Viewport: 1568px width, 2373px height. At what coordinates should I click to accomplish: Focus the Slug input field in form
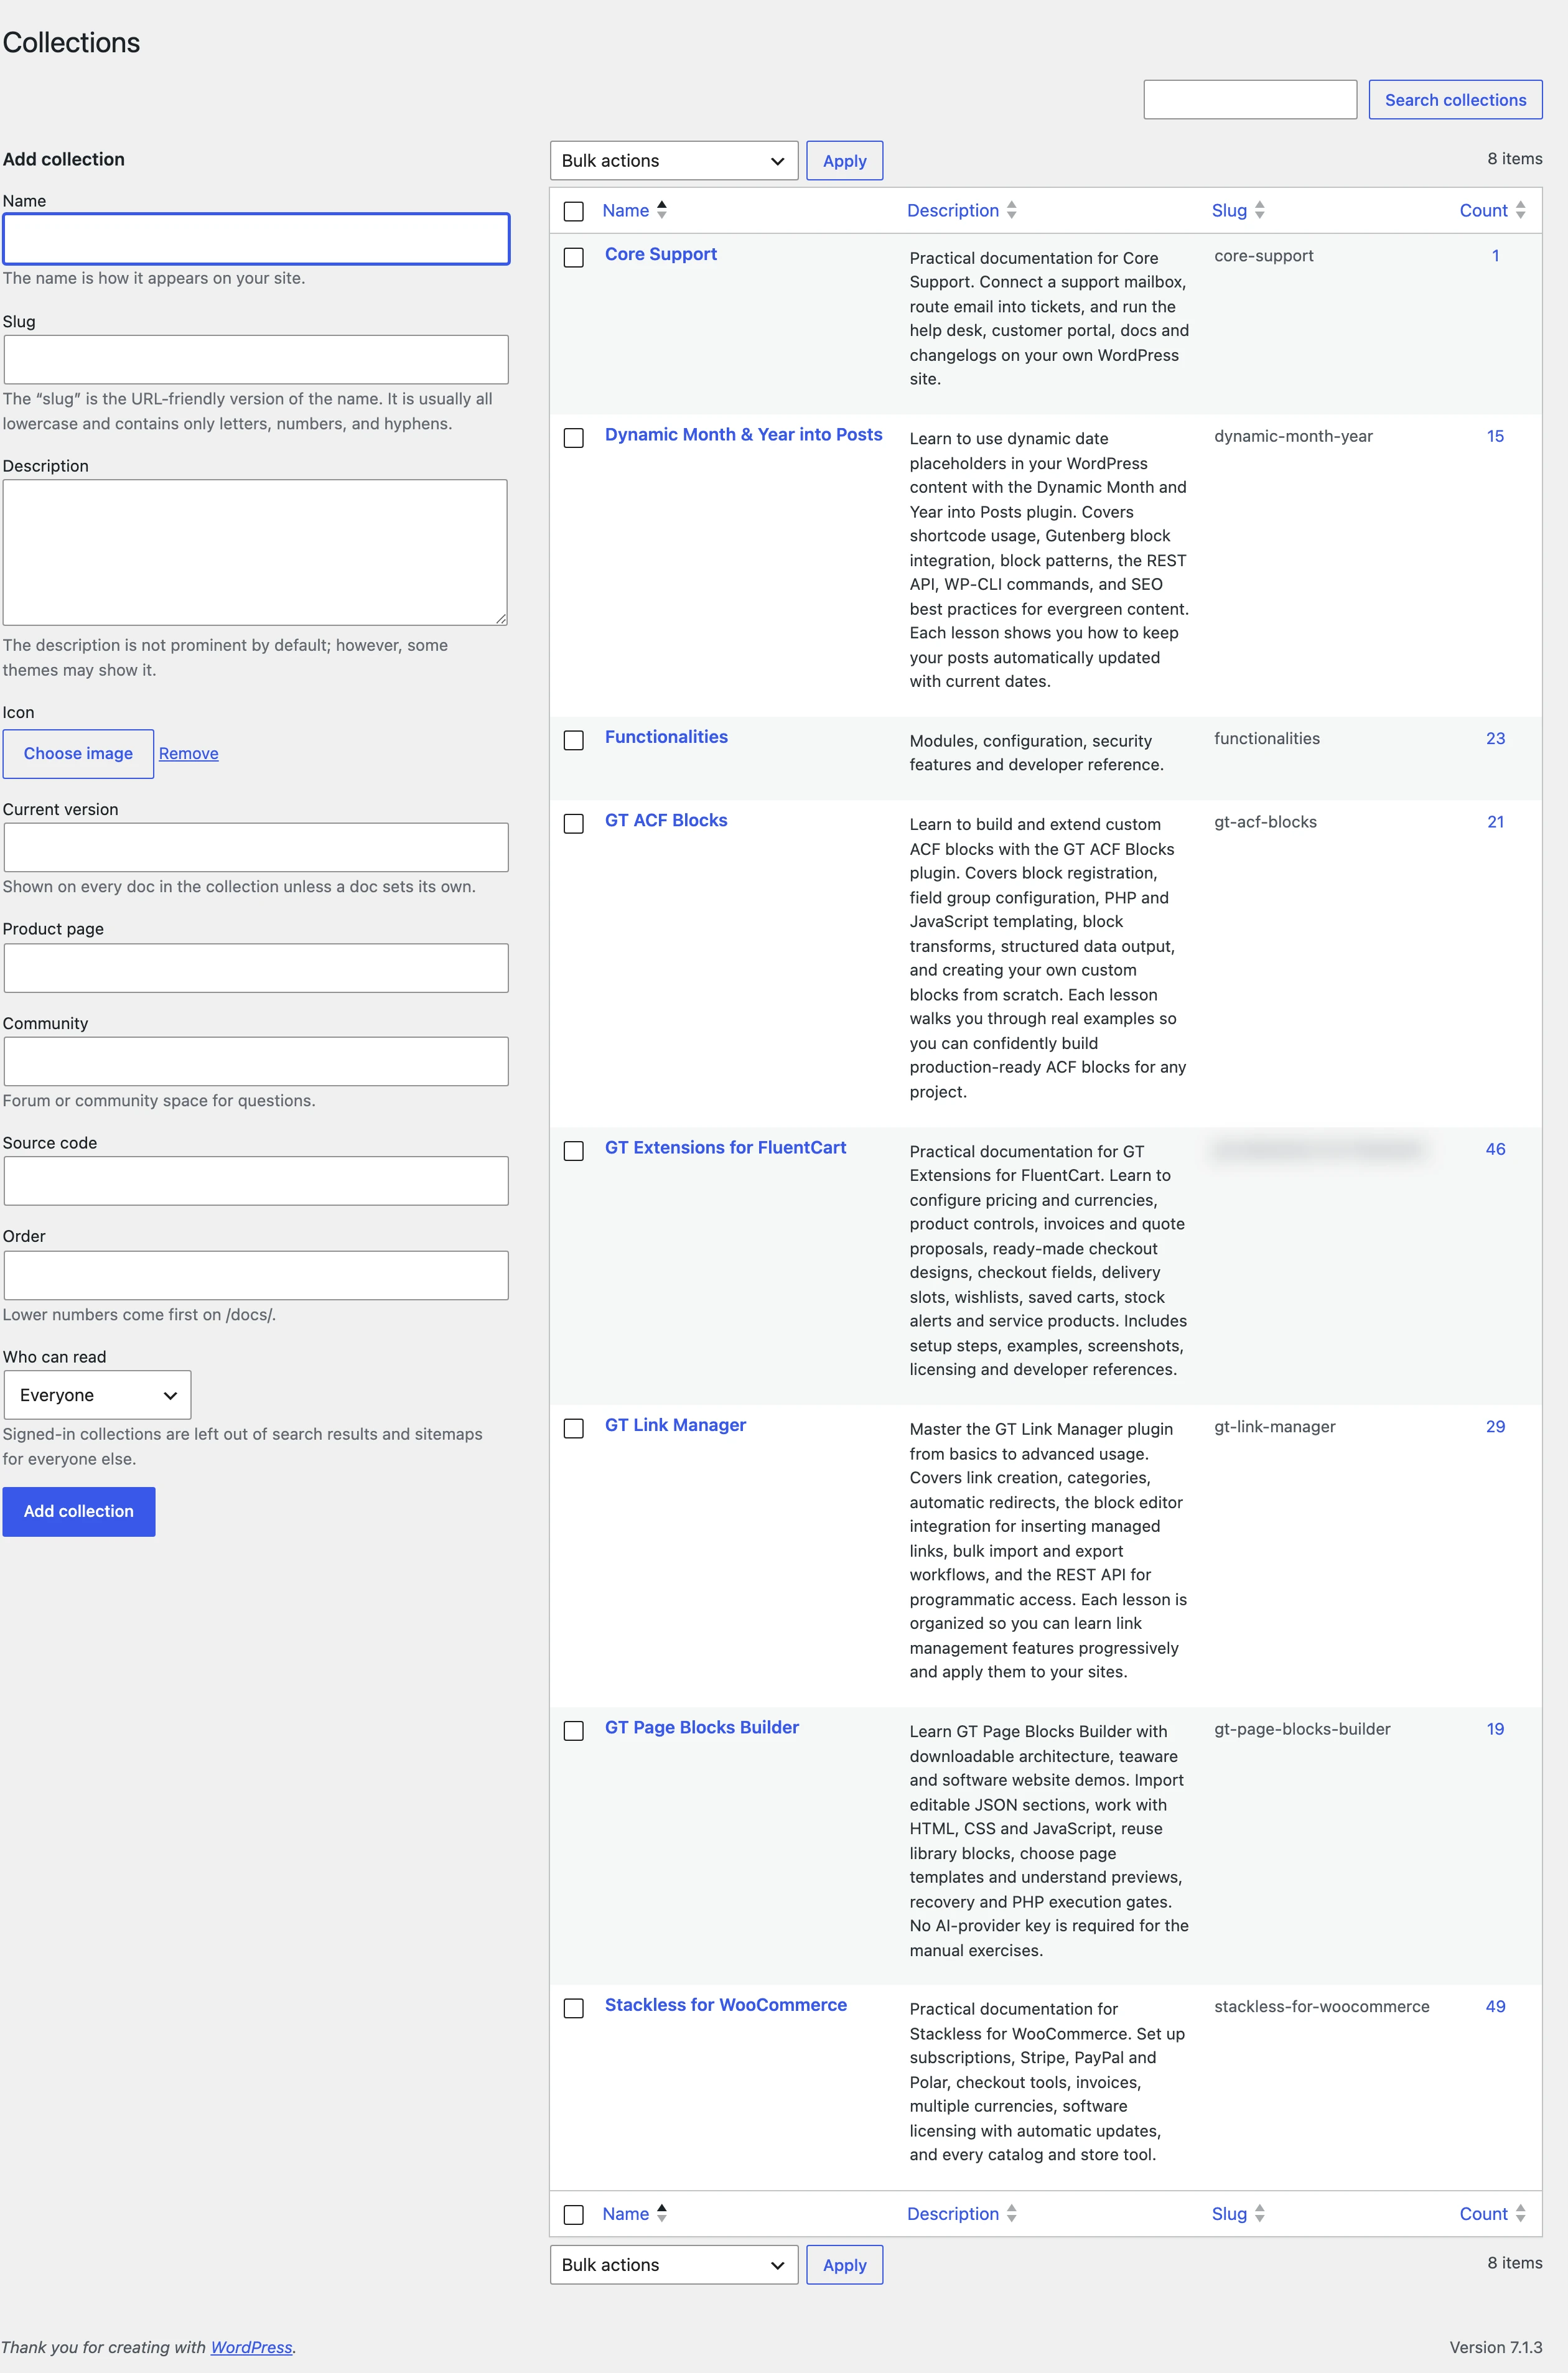[256, 359]
